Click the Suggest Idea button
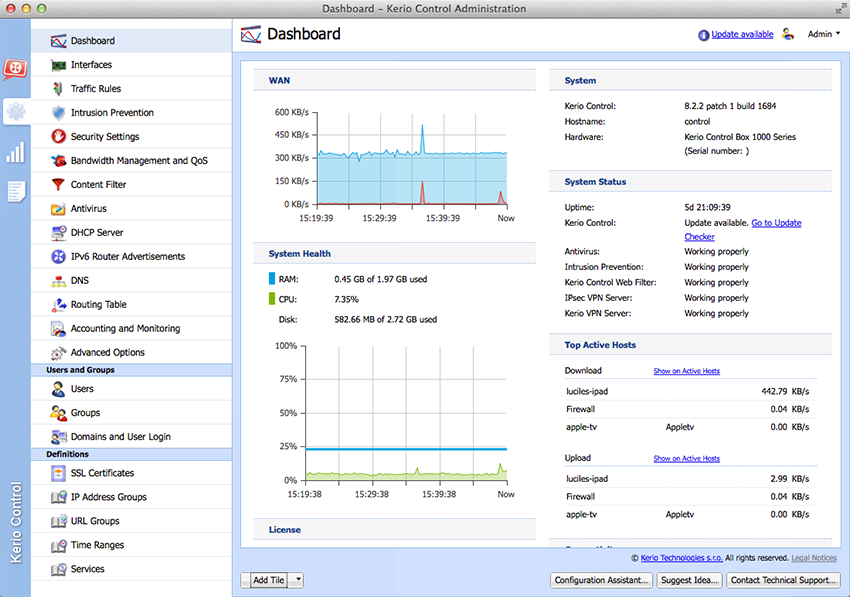This screenshot has width=850, height=597. [x=690, y=580]
